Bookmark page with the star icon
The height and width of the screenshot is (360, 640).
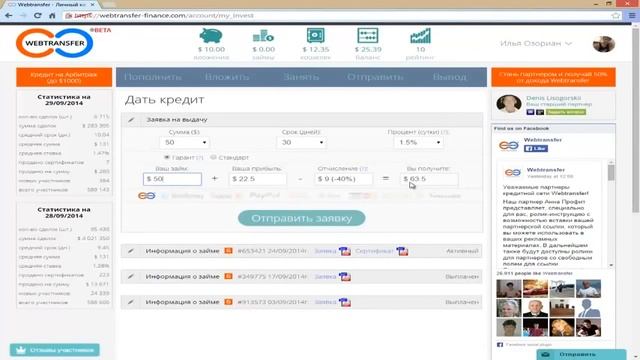pos(616,16)
